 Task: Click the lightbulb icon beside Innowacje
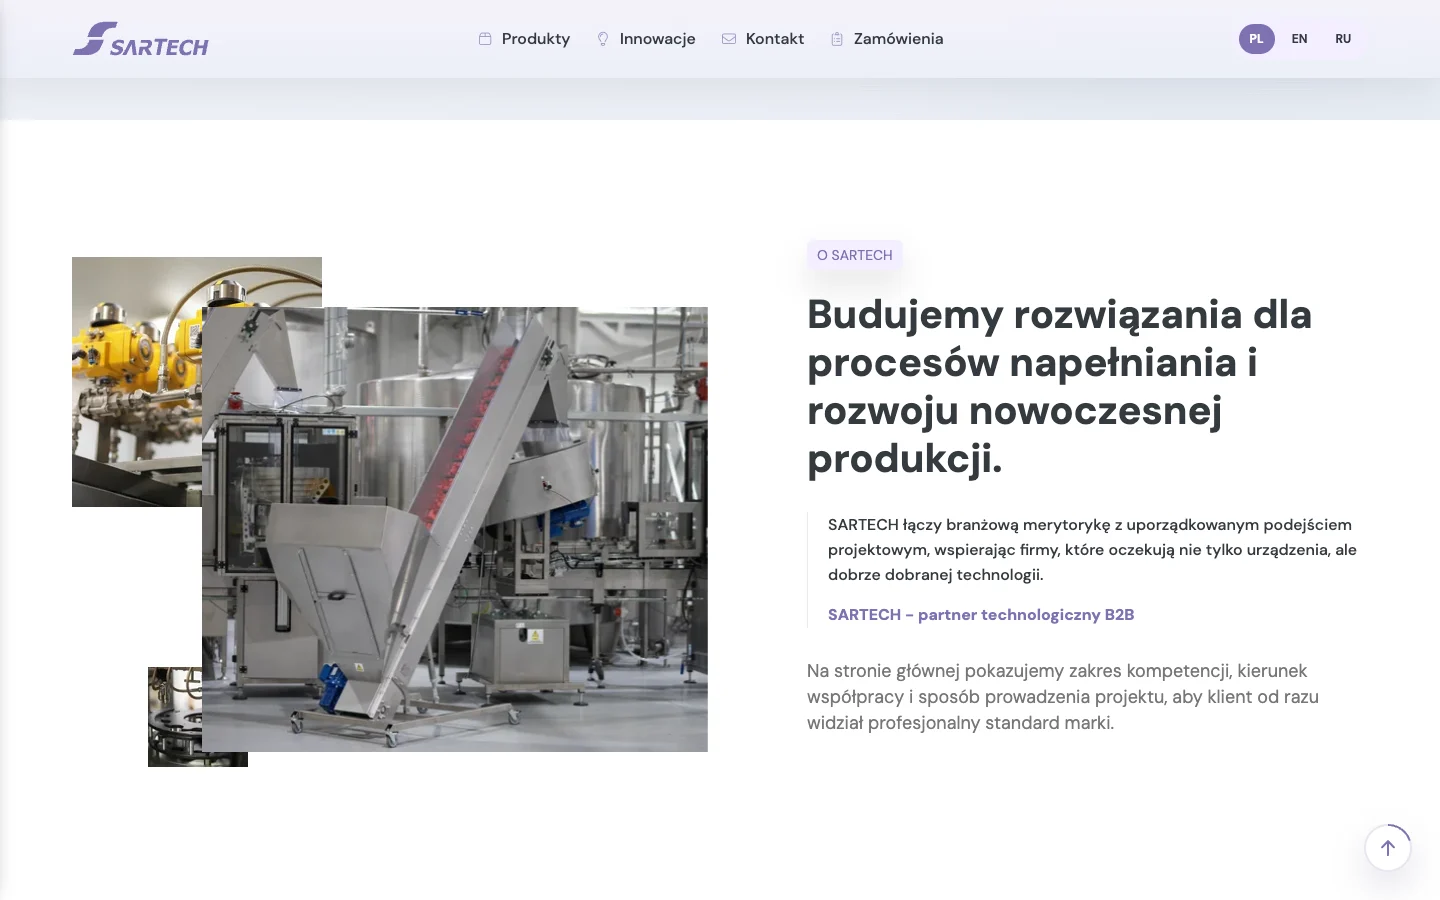pos(603,39)
